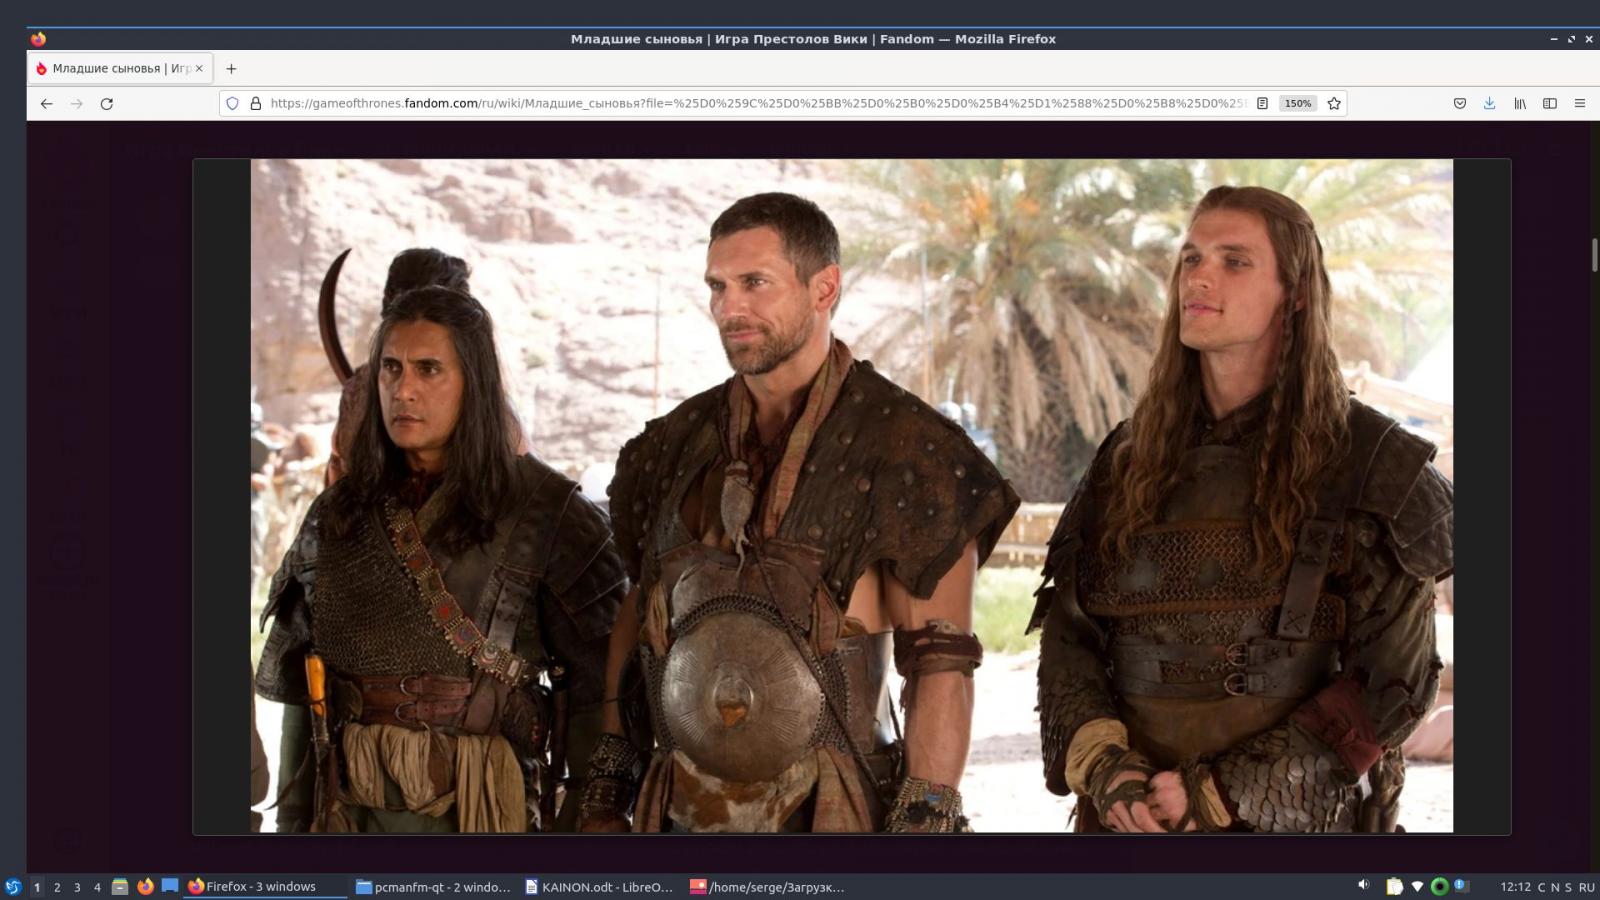This screenshot has height=900, width=1600.
Task: Switch to virtual desktop 4
Action: 97,887
